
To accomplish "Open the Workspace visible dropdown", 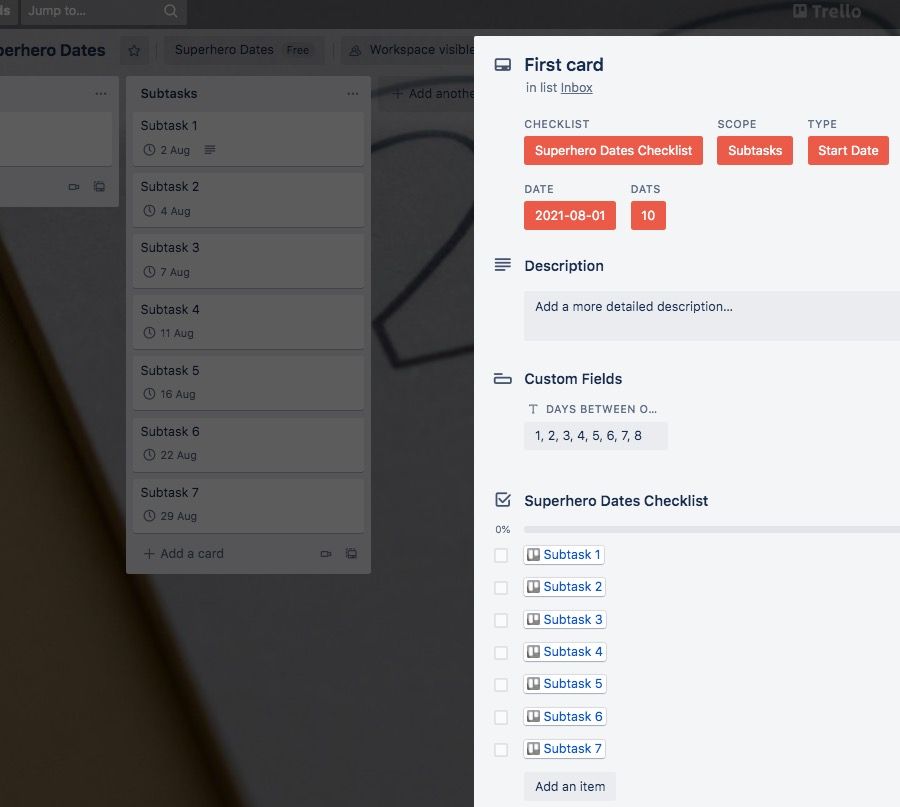I will [409, 50].
